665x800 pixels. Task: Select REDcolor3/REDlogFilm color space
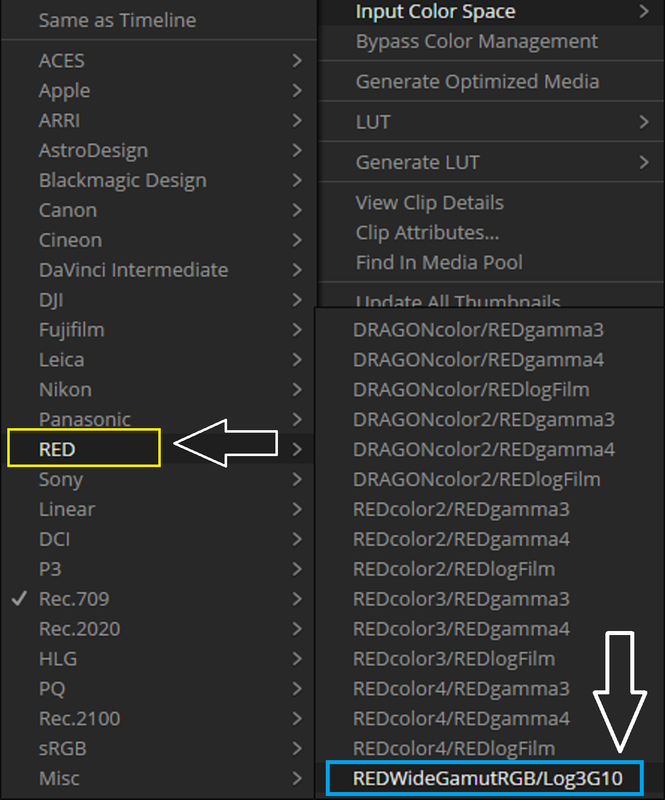click(489, 659)
